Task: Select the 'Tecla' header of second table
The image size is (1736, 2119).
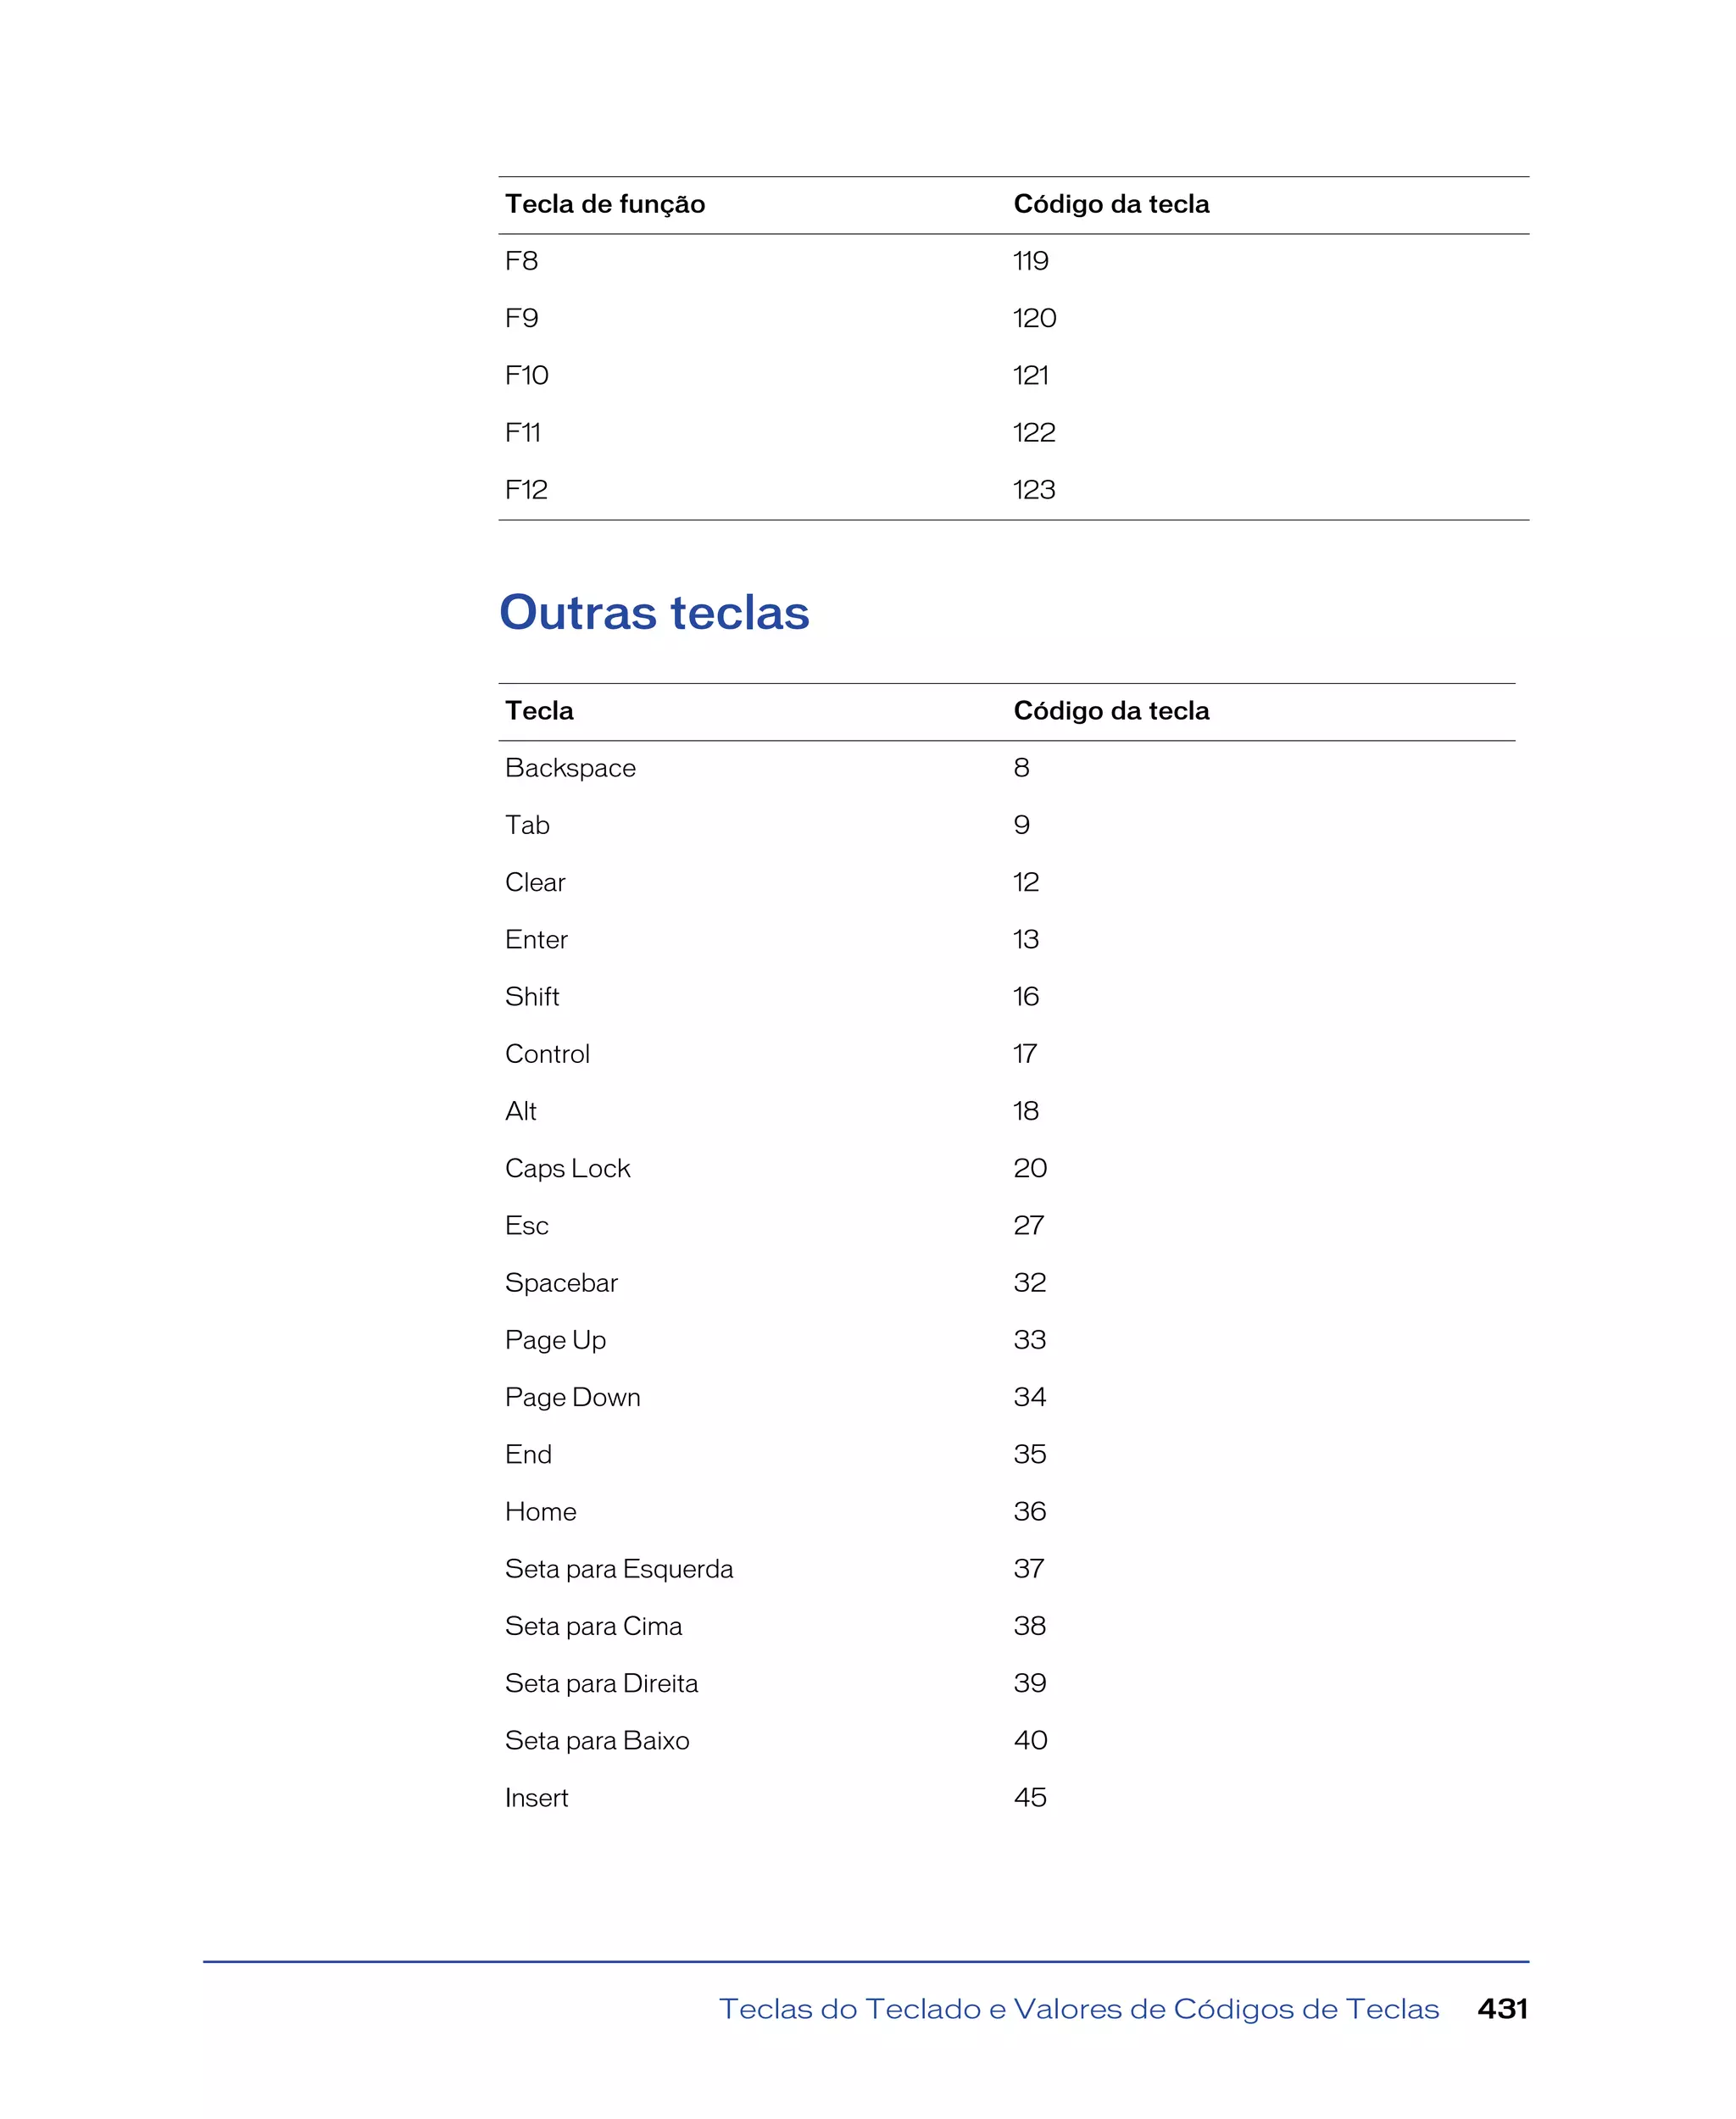Action: point(539,711)
